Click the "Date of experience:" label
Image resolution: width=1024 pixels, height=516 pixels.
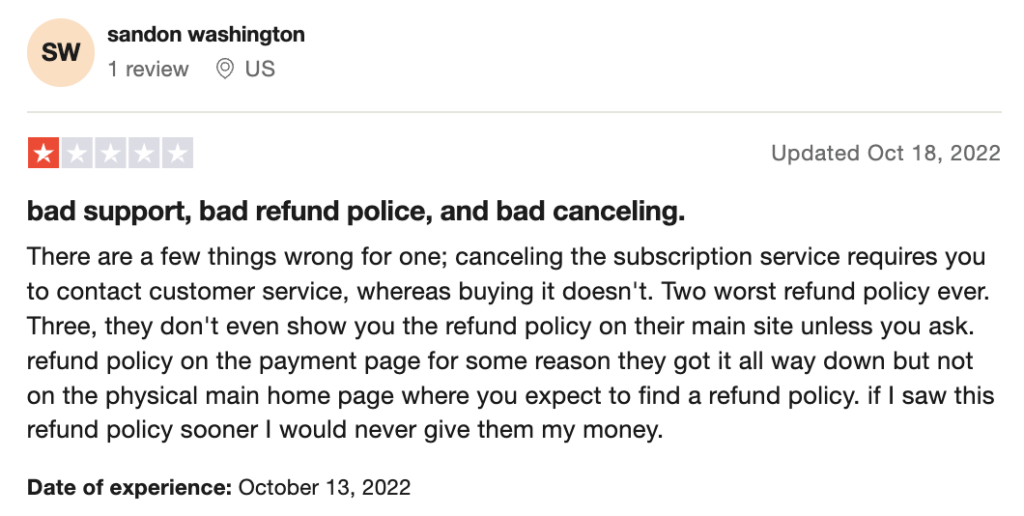(x=129, y=488)
